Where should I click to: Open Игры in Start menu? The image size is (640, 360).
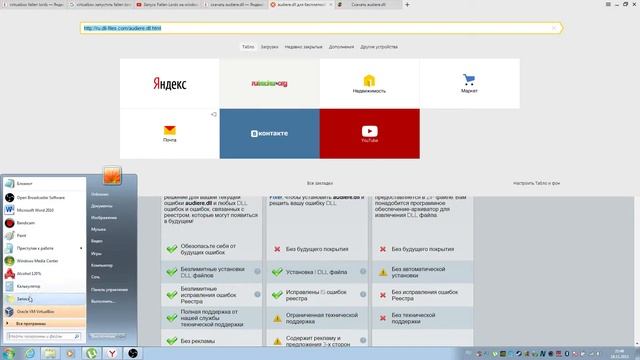96,253
